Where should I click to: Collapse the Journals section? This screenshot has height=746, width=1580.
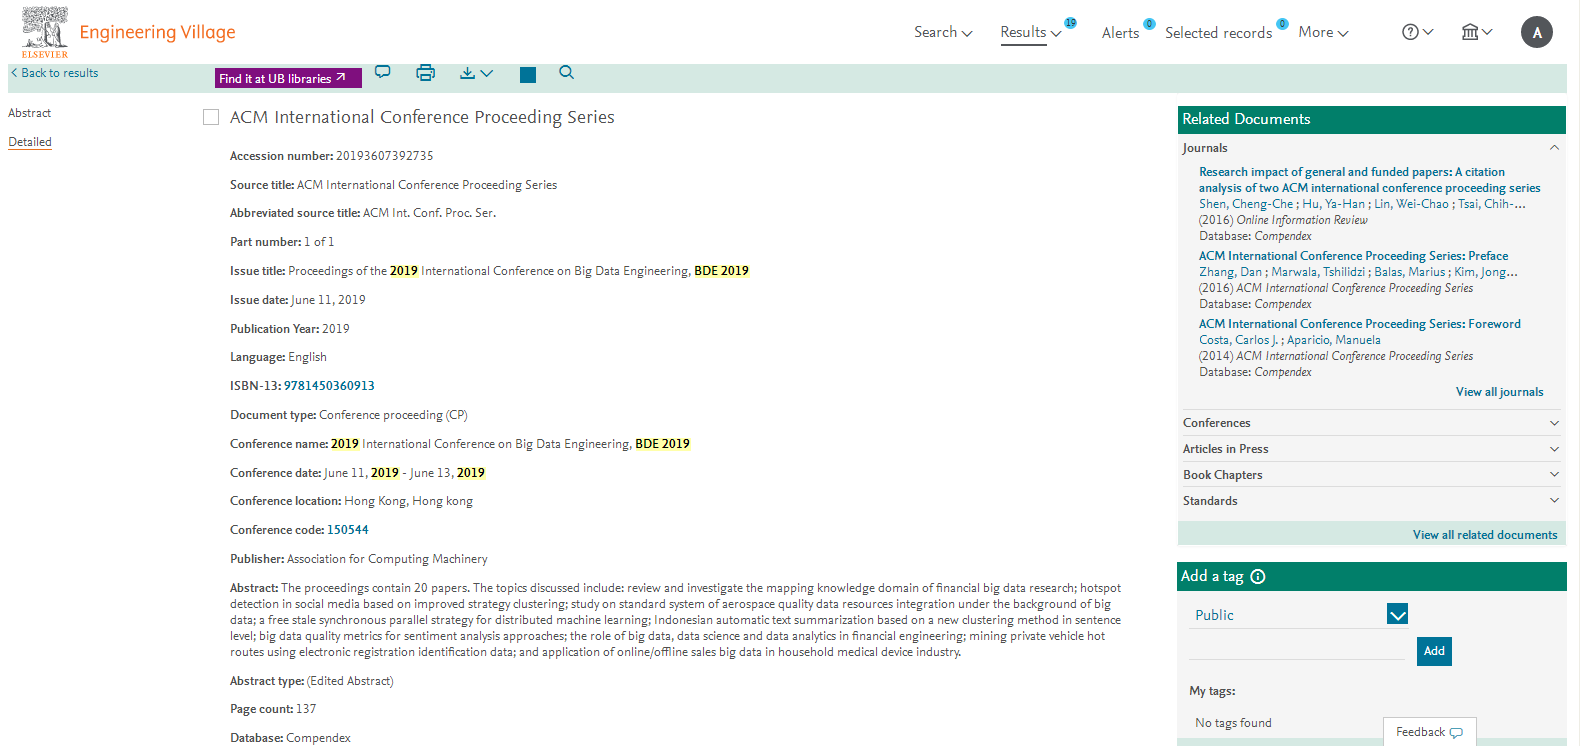tap(1554, 148)
